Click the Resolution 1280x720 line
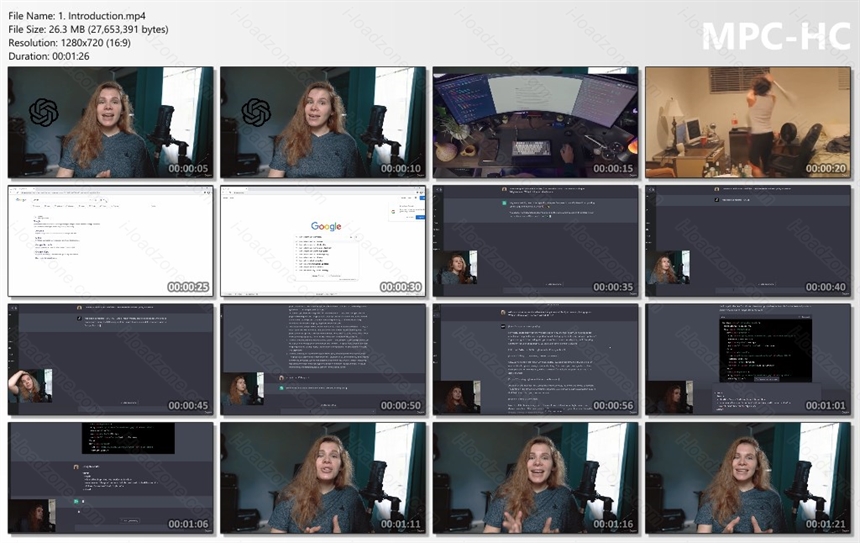 pos(70,42)
